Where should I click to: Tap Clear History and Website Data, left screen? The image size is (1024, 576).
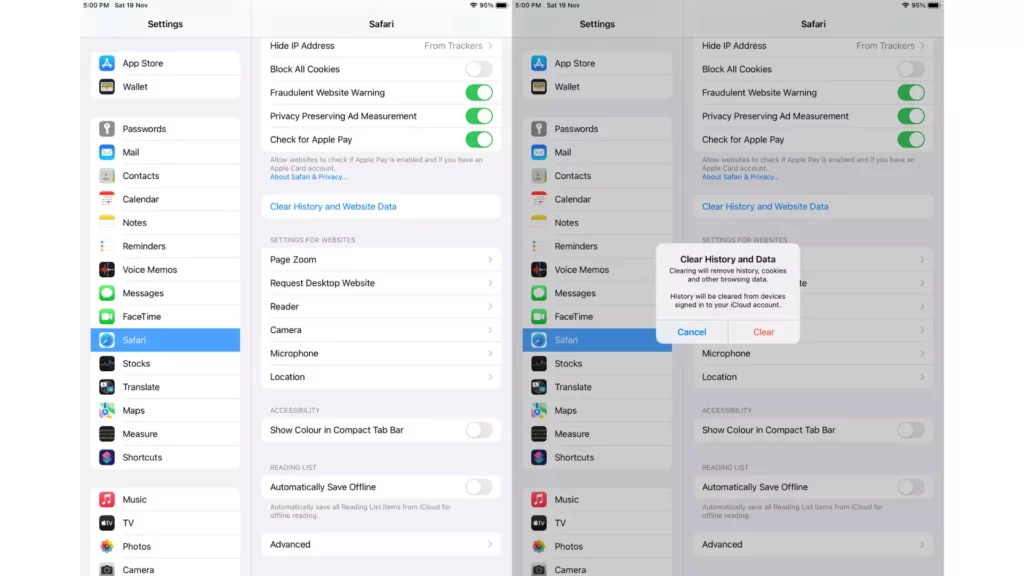(x=333, y=206)
